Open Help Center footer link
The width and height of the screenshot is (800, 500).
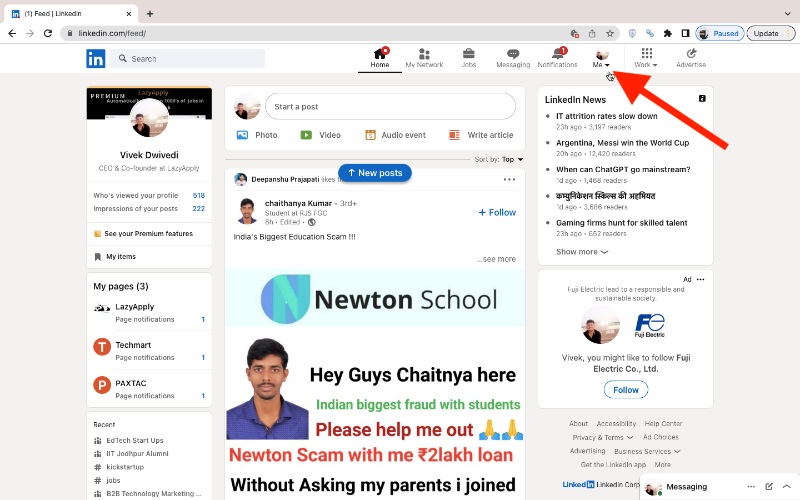(x=663, y=423)
